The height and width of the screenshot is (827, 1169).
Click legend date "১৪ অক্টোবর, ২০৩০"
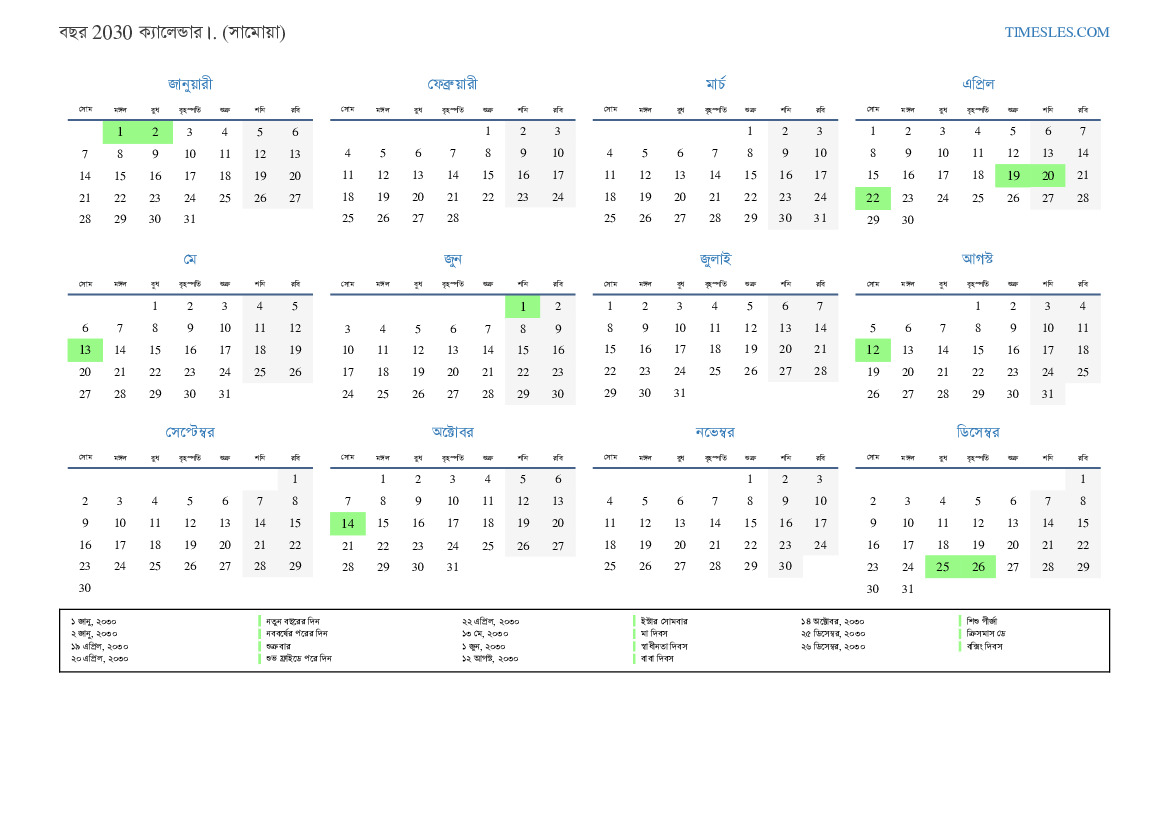point(833,621)
